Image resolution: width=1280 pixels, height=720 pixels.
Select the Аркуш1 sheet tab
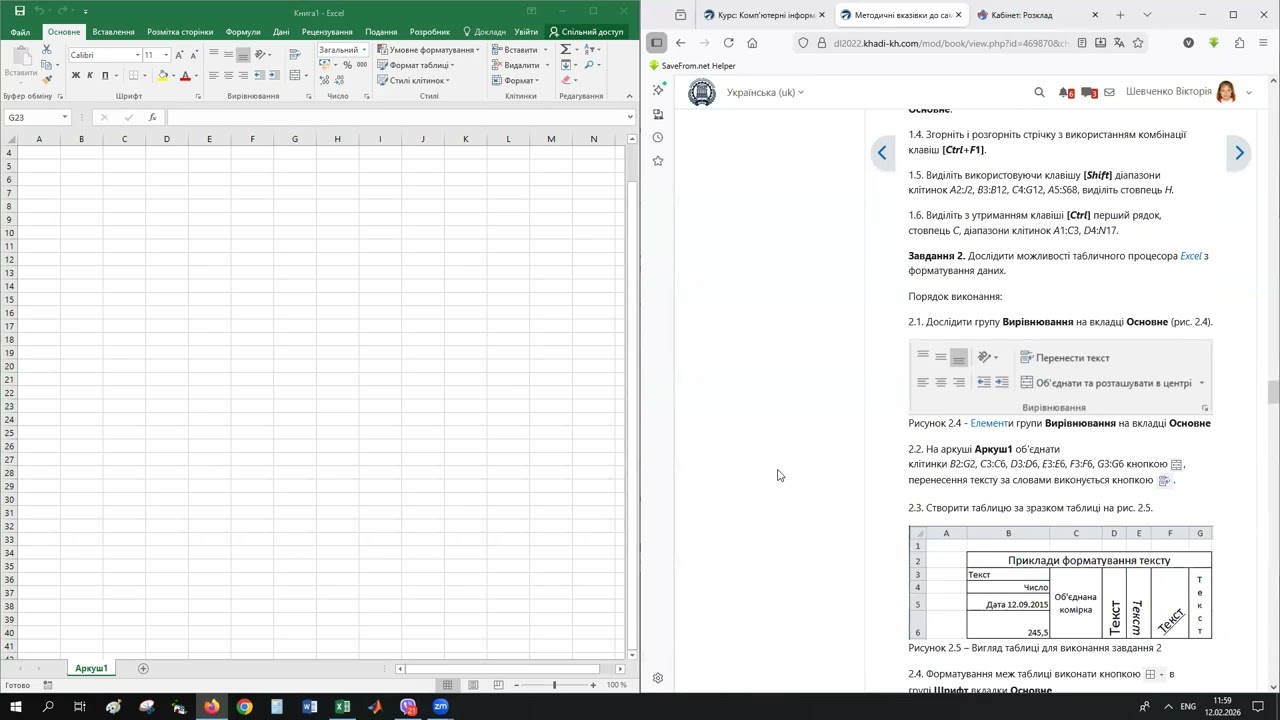(91, 668)
